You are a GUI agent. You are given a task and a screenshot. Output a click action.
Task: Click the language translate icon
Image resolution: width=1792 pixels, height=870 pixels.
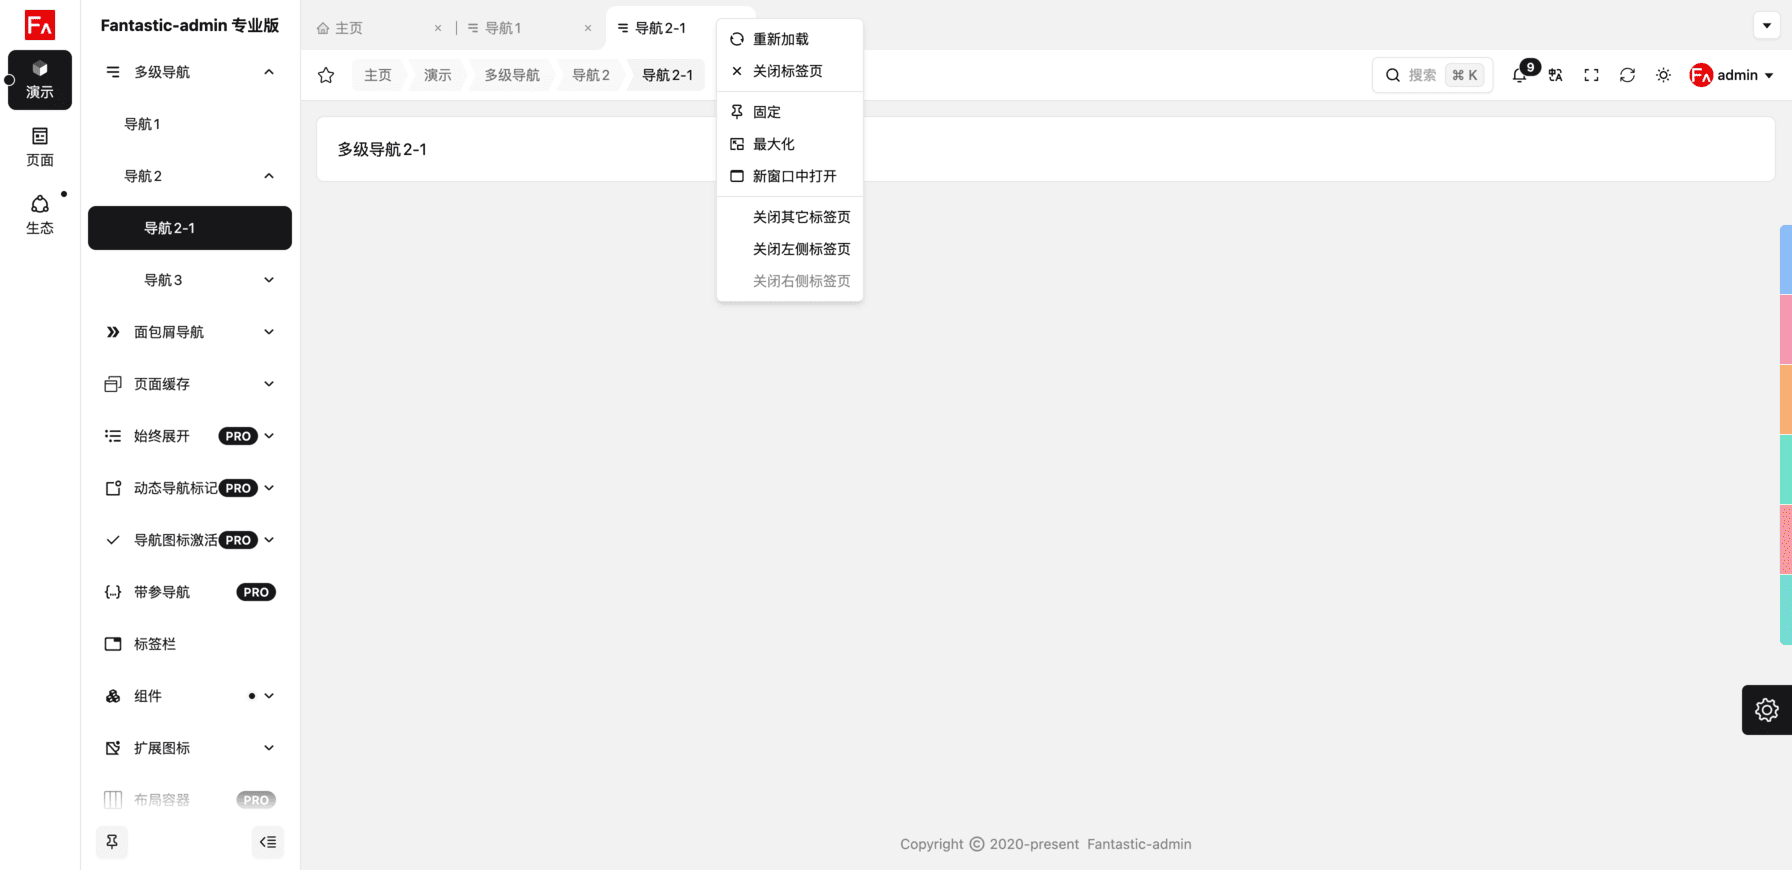[x=1555, y=75]
